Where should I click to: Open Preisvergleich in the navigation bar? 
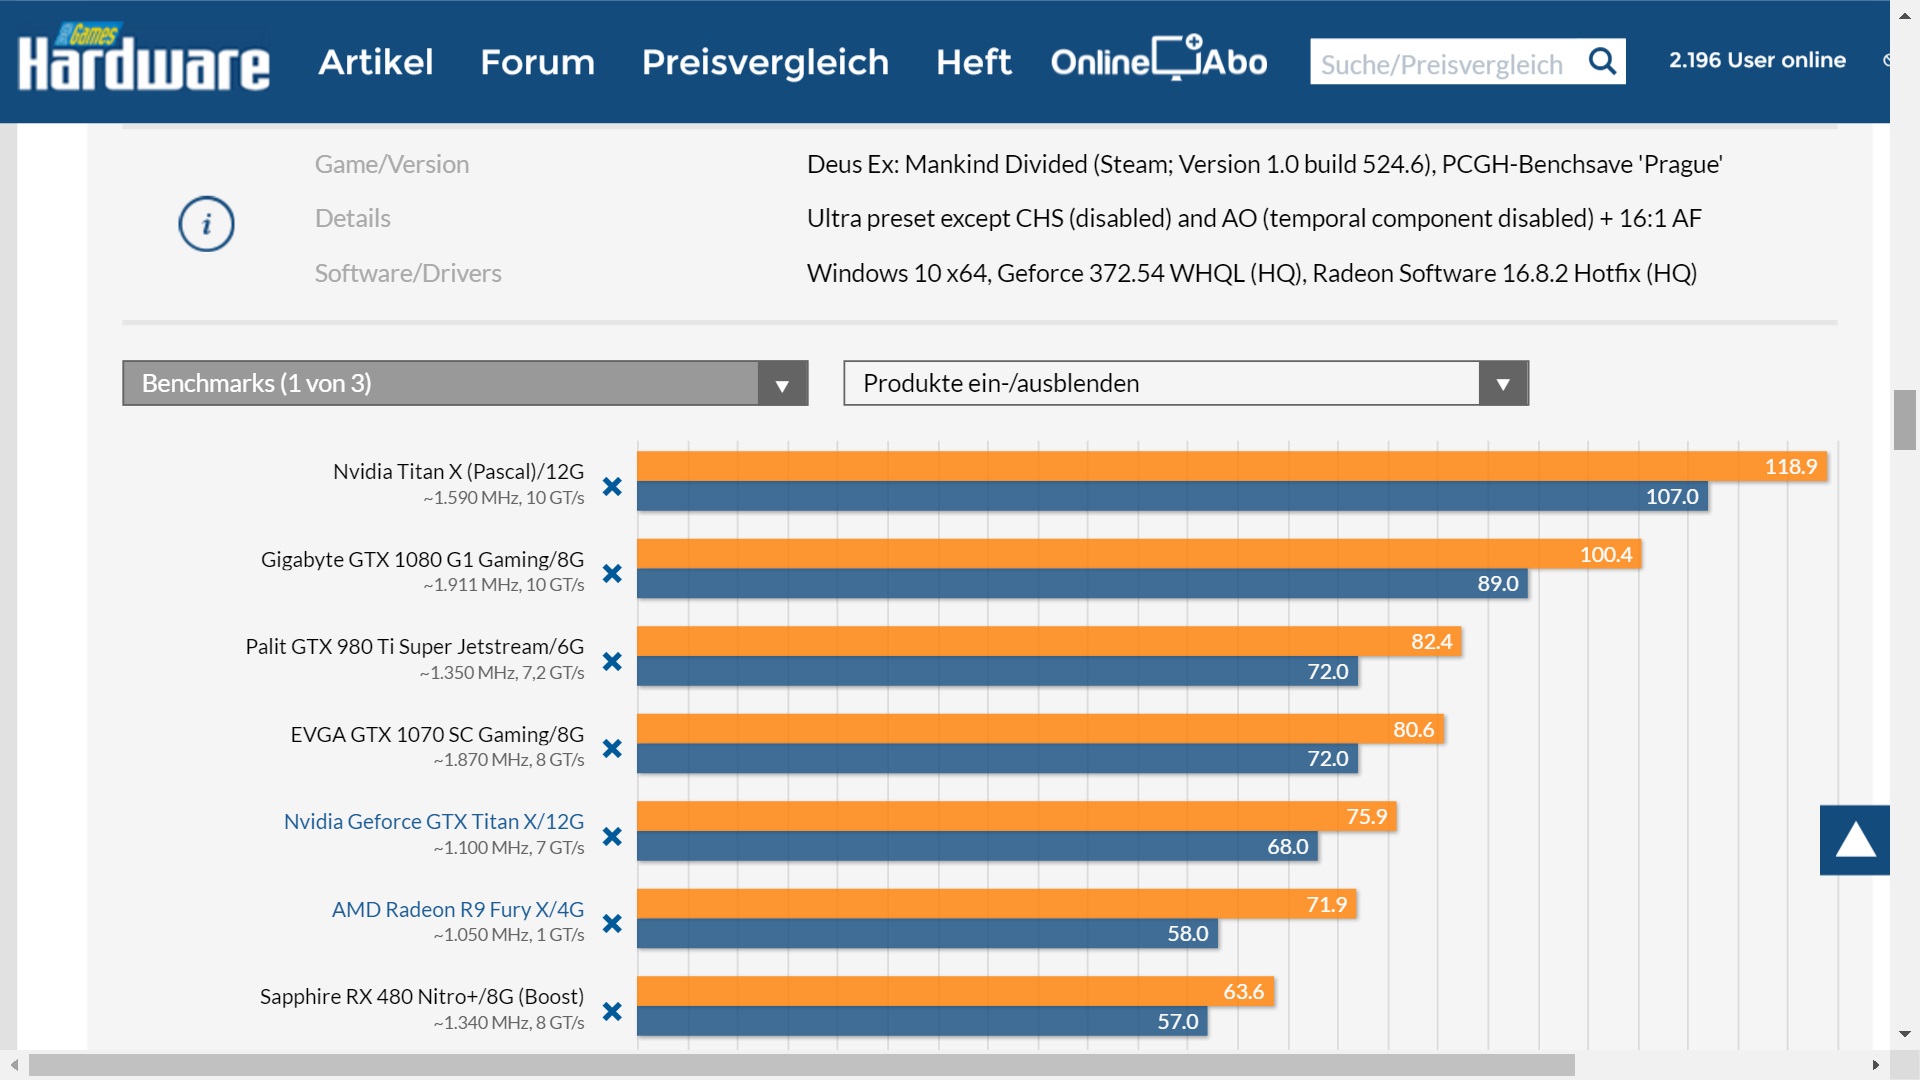pos(765,62)
